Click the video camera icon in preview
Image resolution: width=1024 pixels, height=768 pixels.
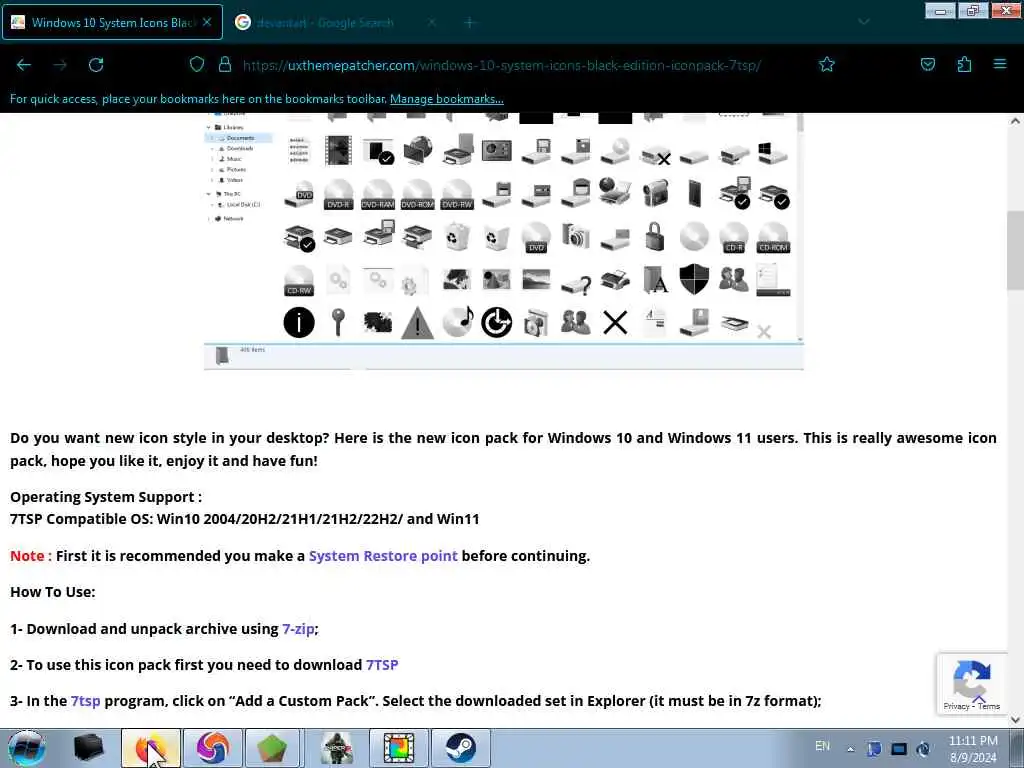point(655,193)
